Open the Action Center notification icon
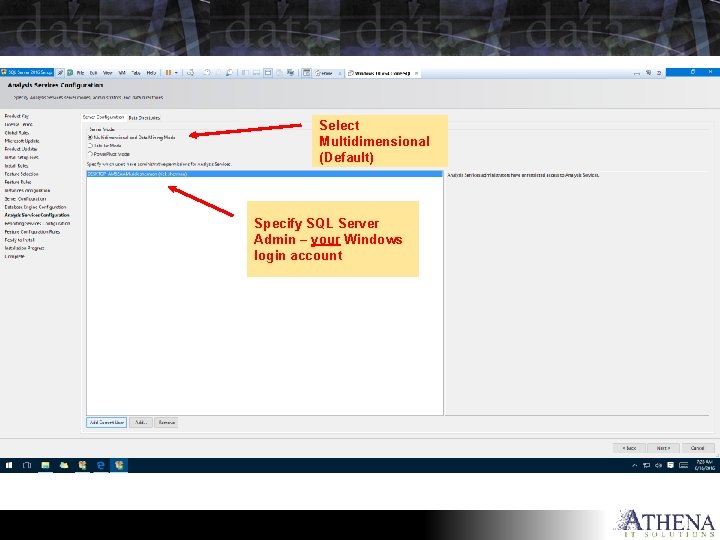This screenshot has height=540, width=720. click(670, 465)
